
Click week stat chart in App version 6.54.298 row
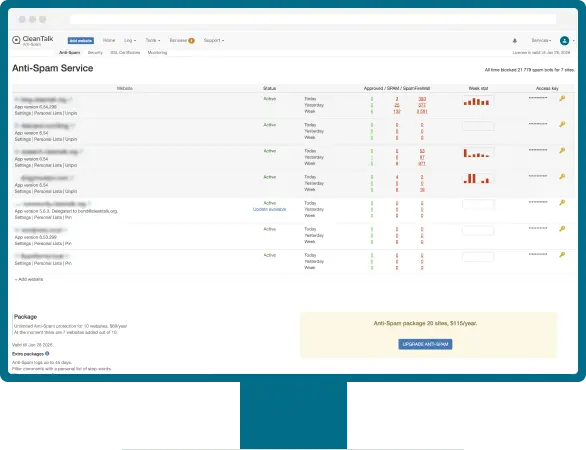[478, 101]
